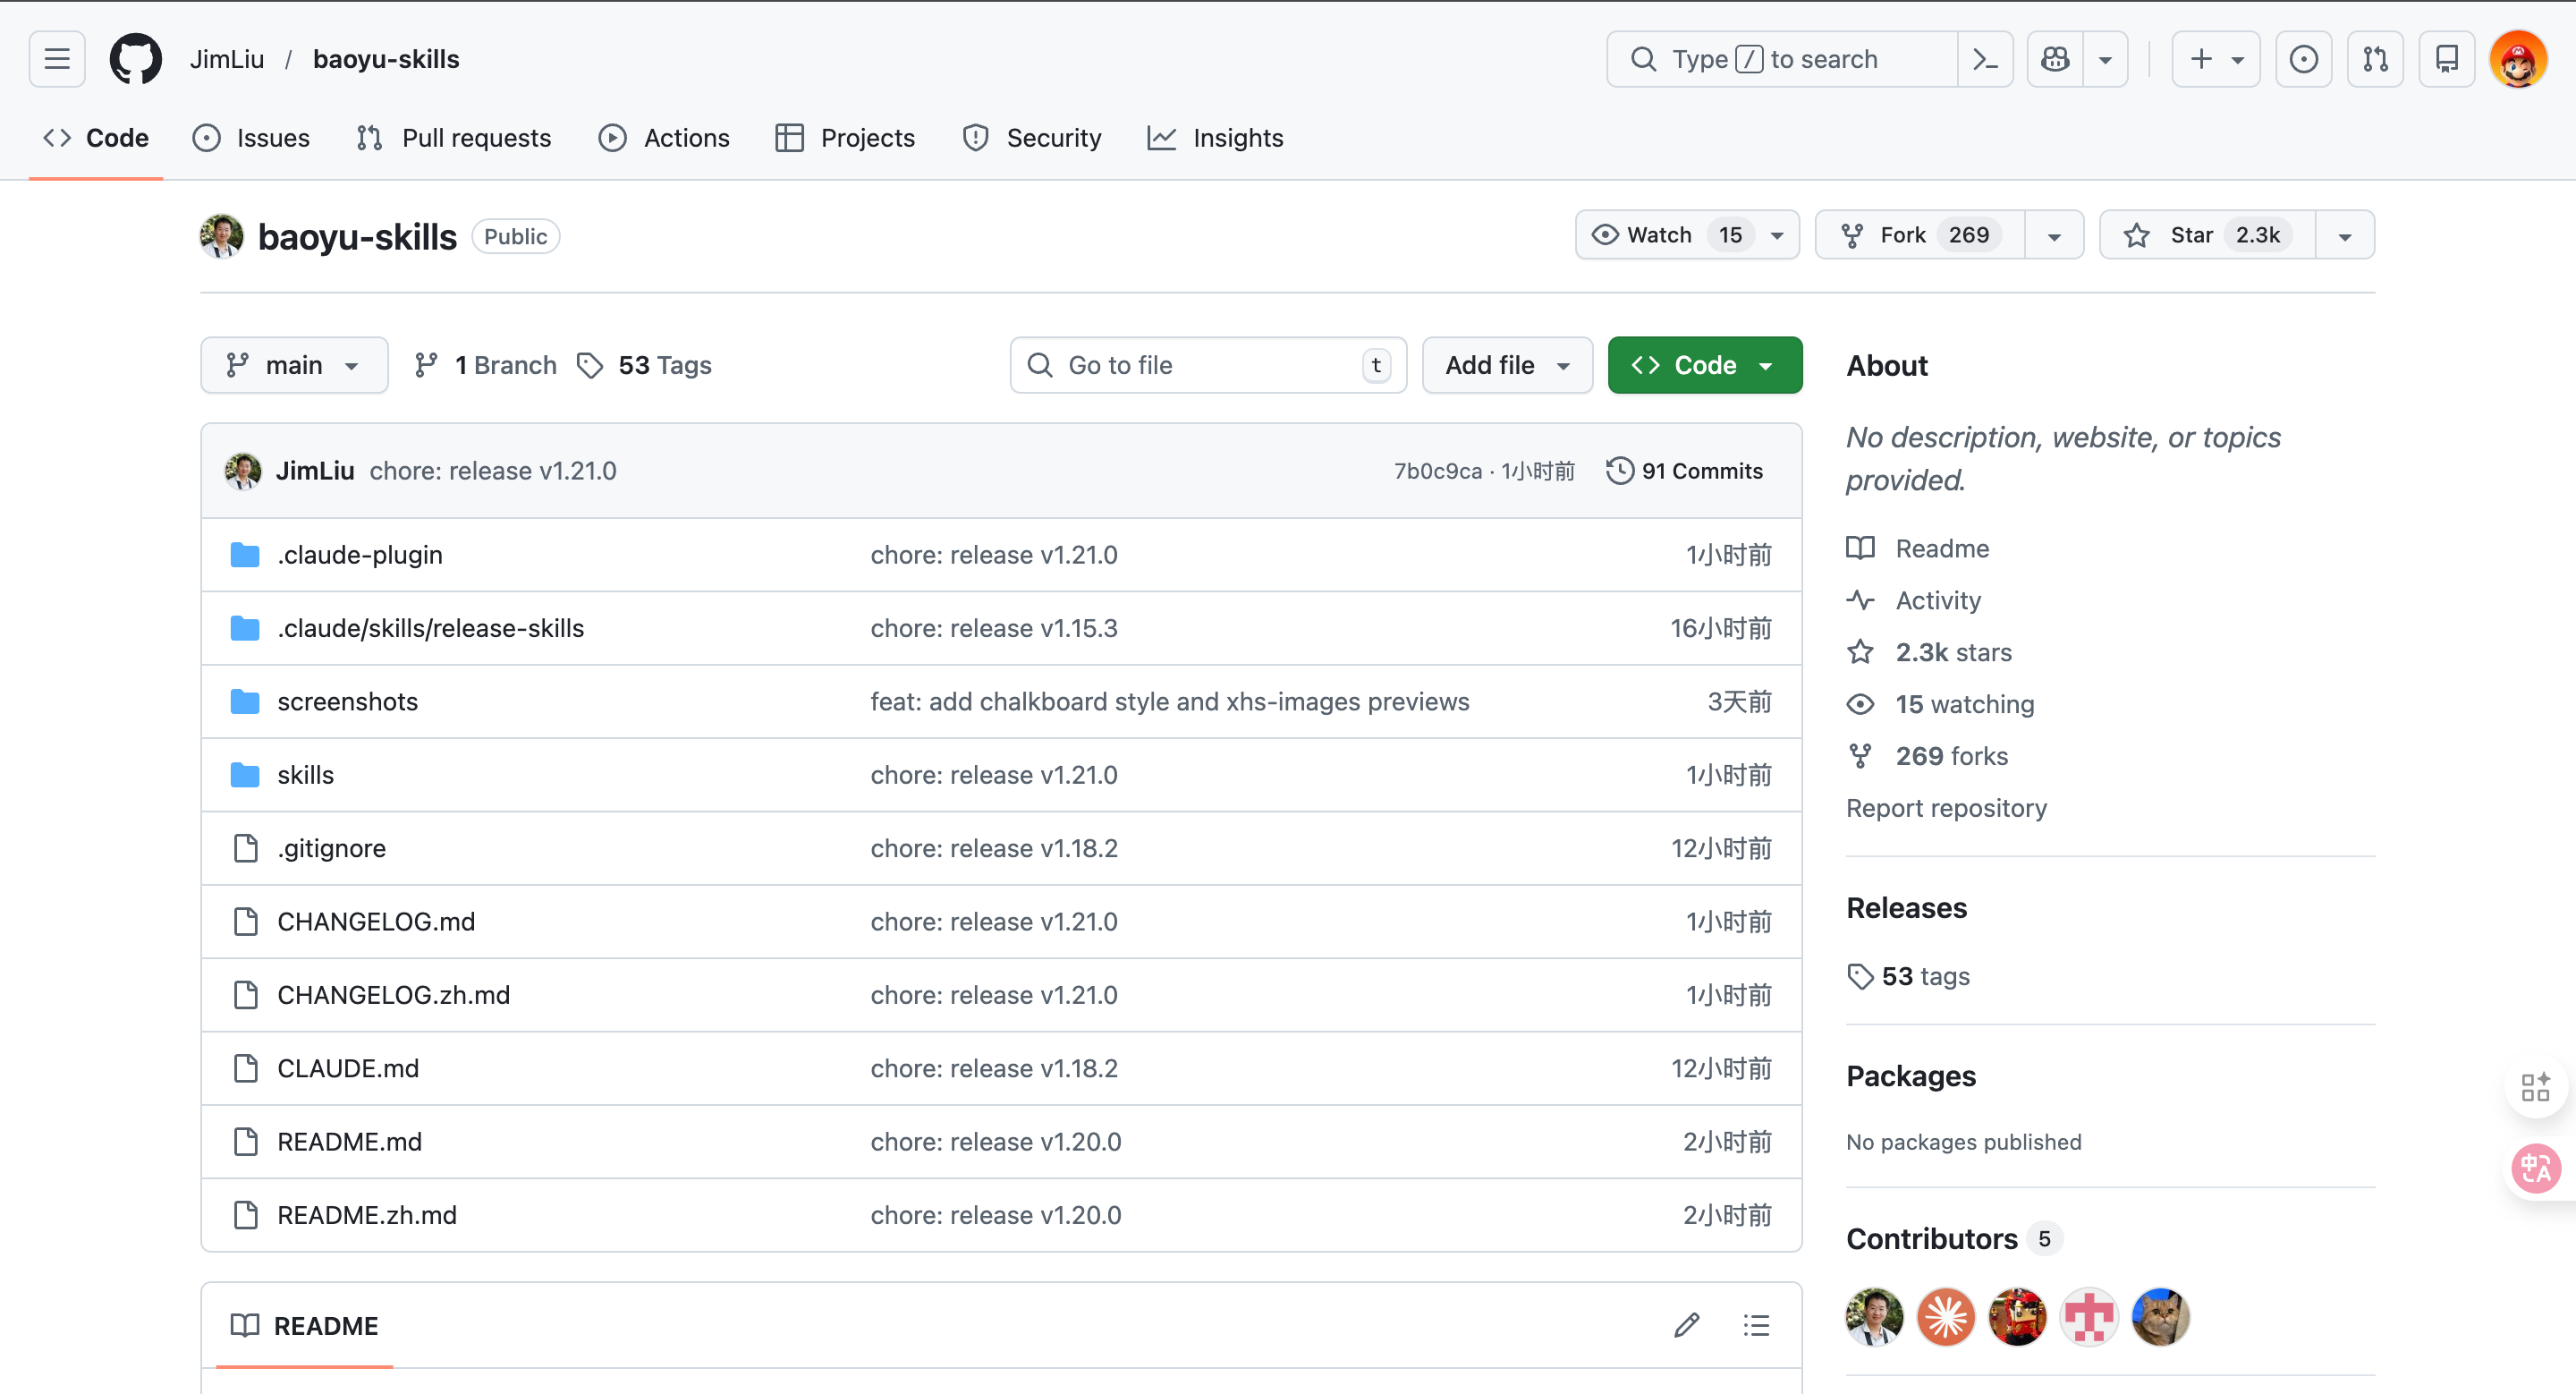2576x1394 pixels.
Task: Expand the Add file dropdown
Action: (1506, 365)
